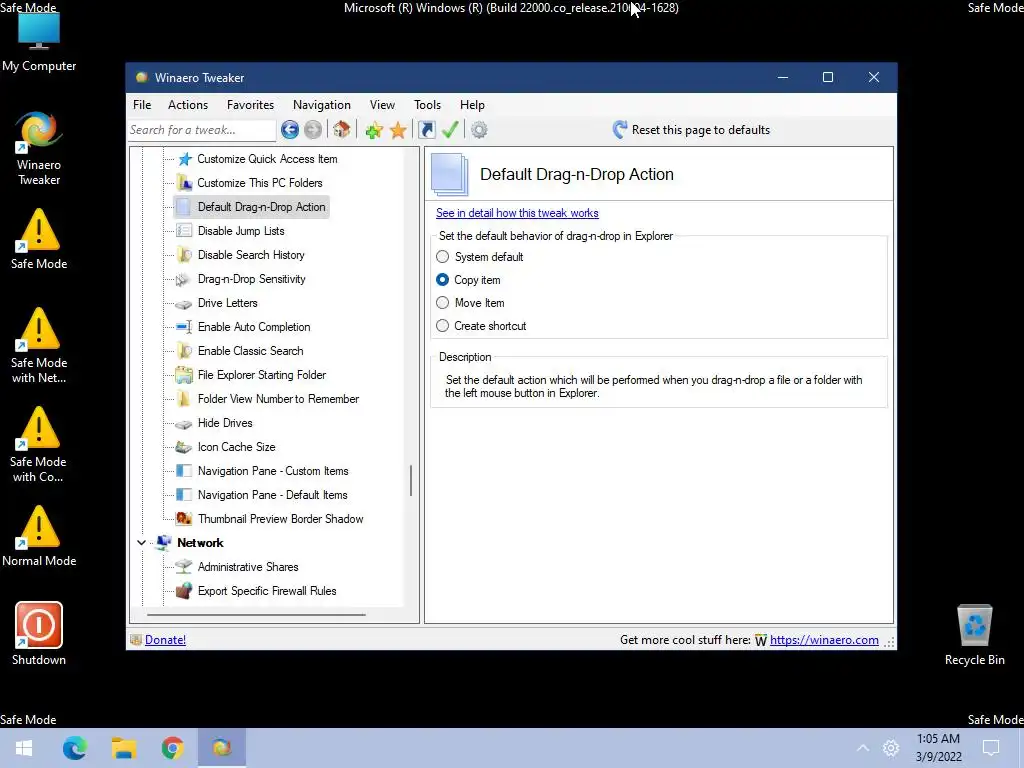Click Reset this page to defaults
The image size is (1024, 768).
691,130
